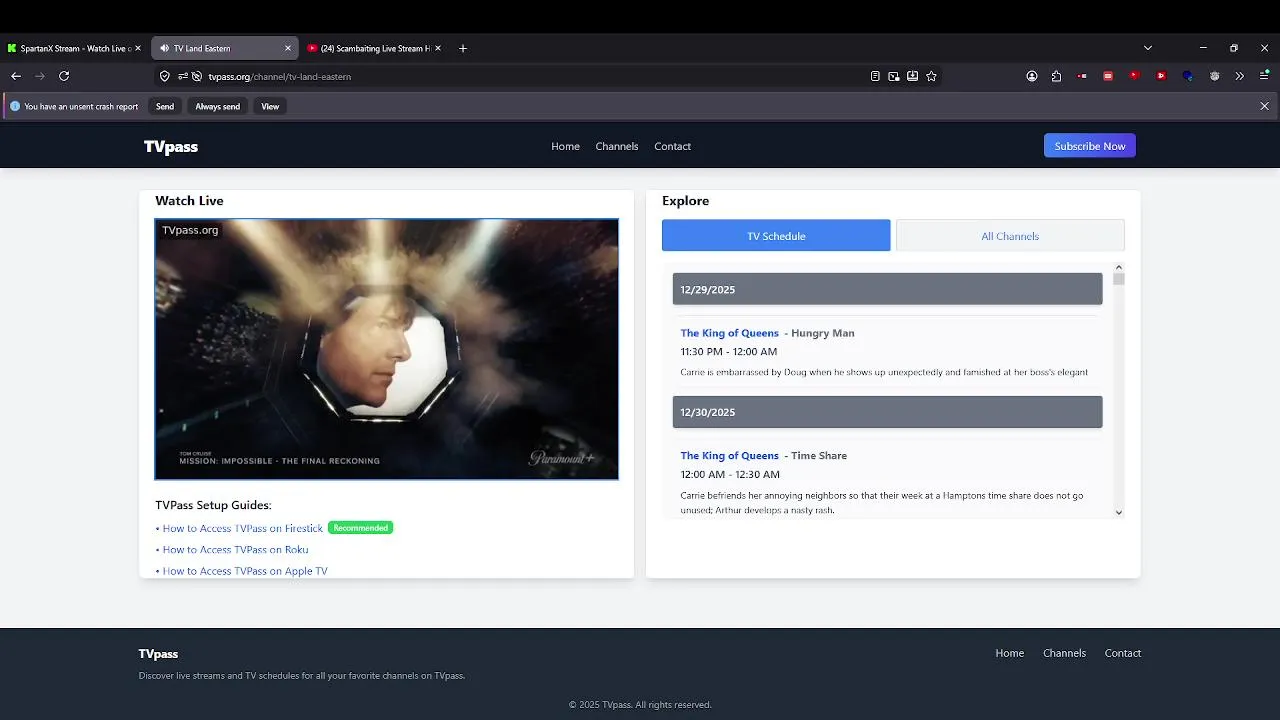Bookmark this page with the star icon
This screenshot has height=720, width=1280.
click(932, 76)
